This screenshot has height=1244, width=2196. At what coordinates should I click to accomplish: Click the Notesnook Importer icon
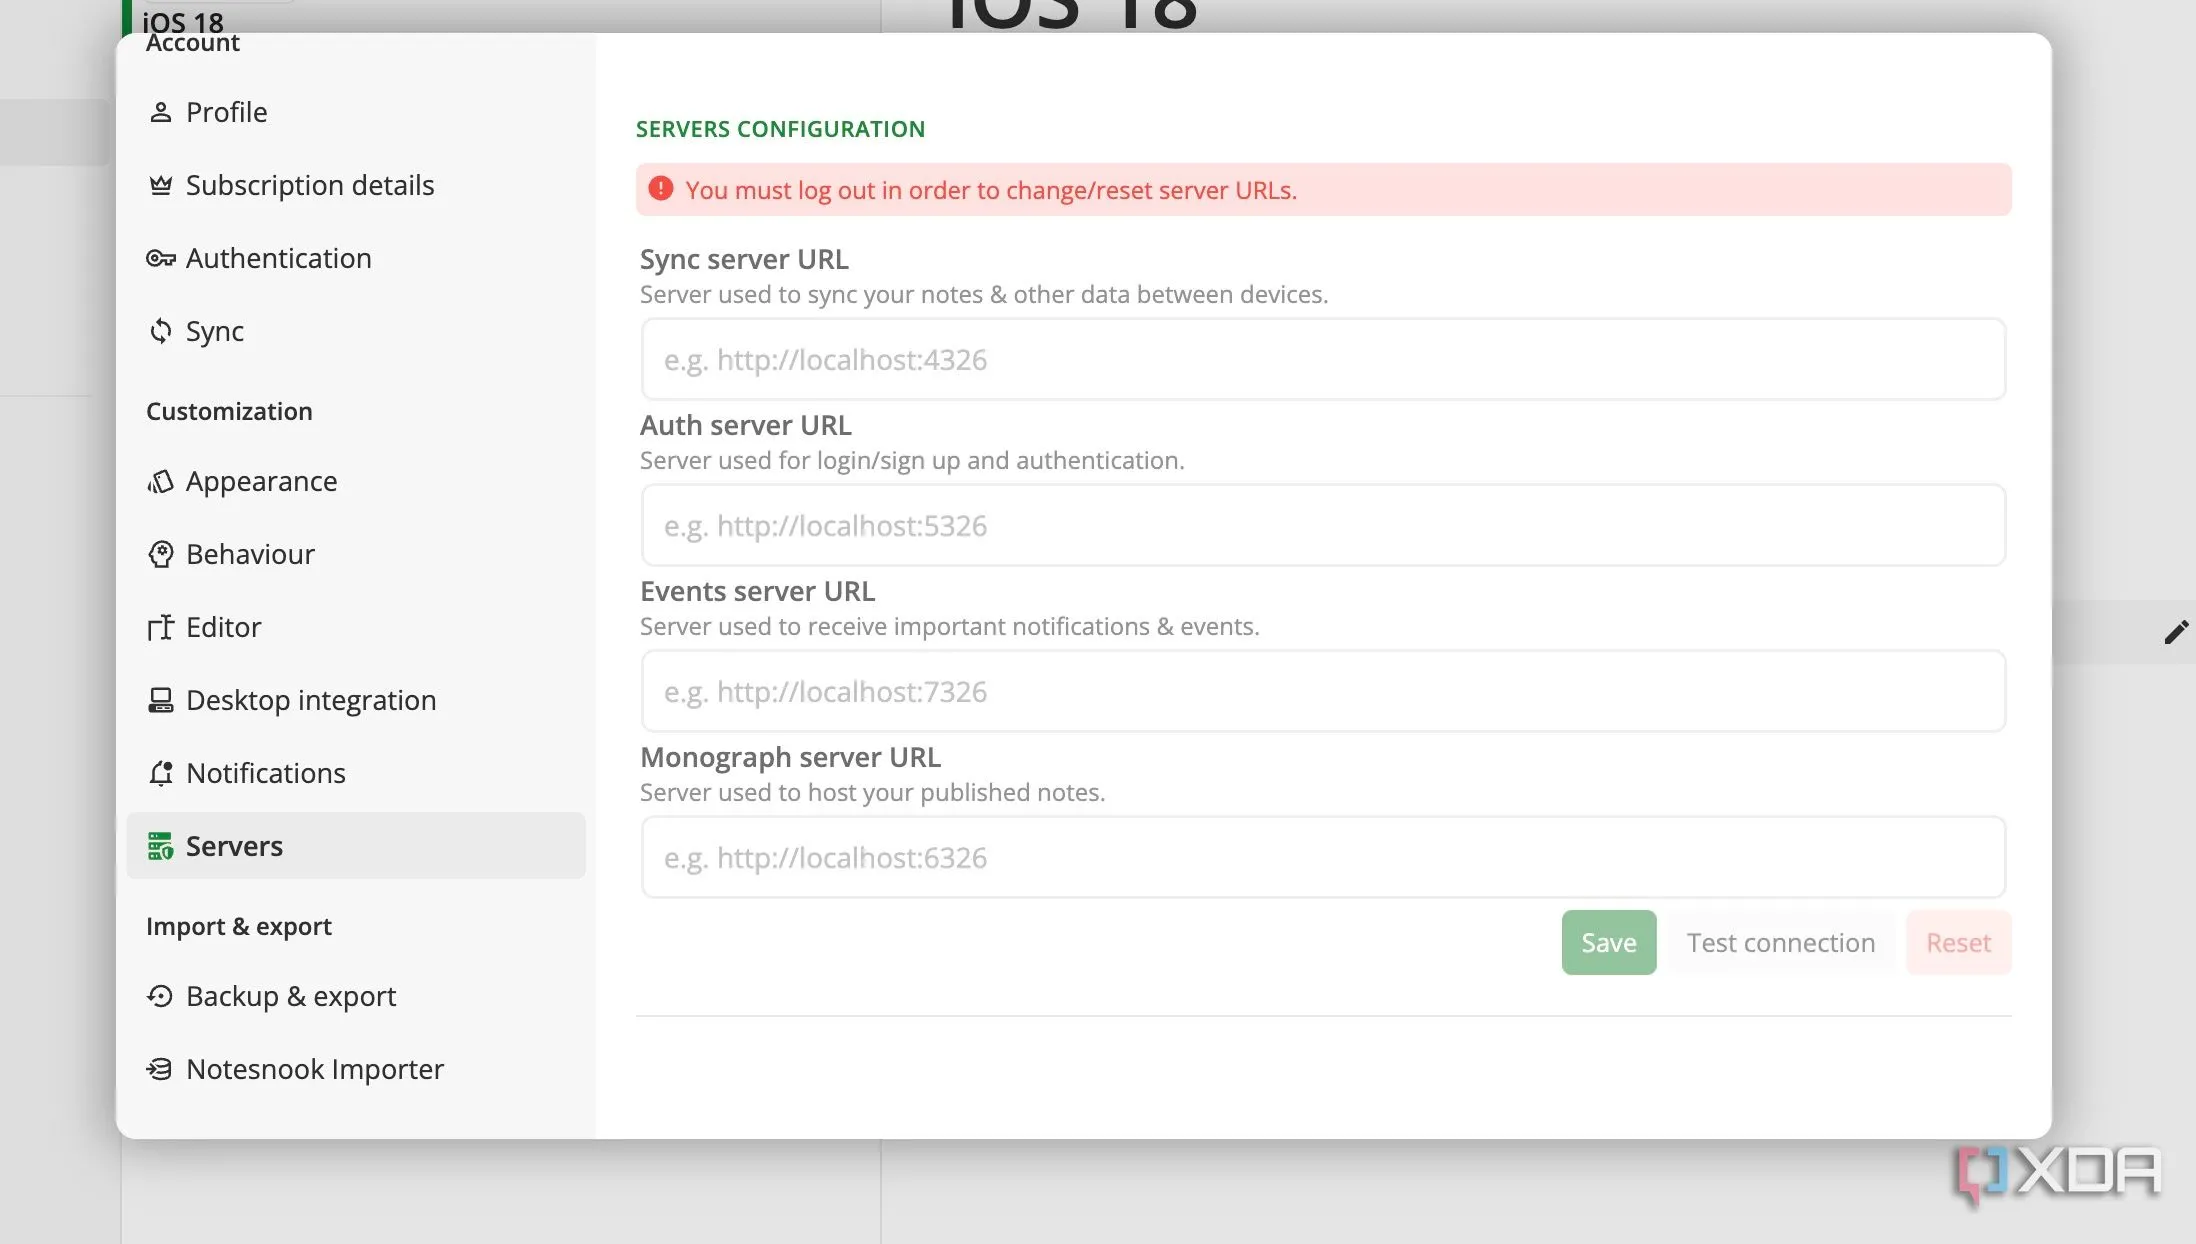click(x=160, y=1069)
